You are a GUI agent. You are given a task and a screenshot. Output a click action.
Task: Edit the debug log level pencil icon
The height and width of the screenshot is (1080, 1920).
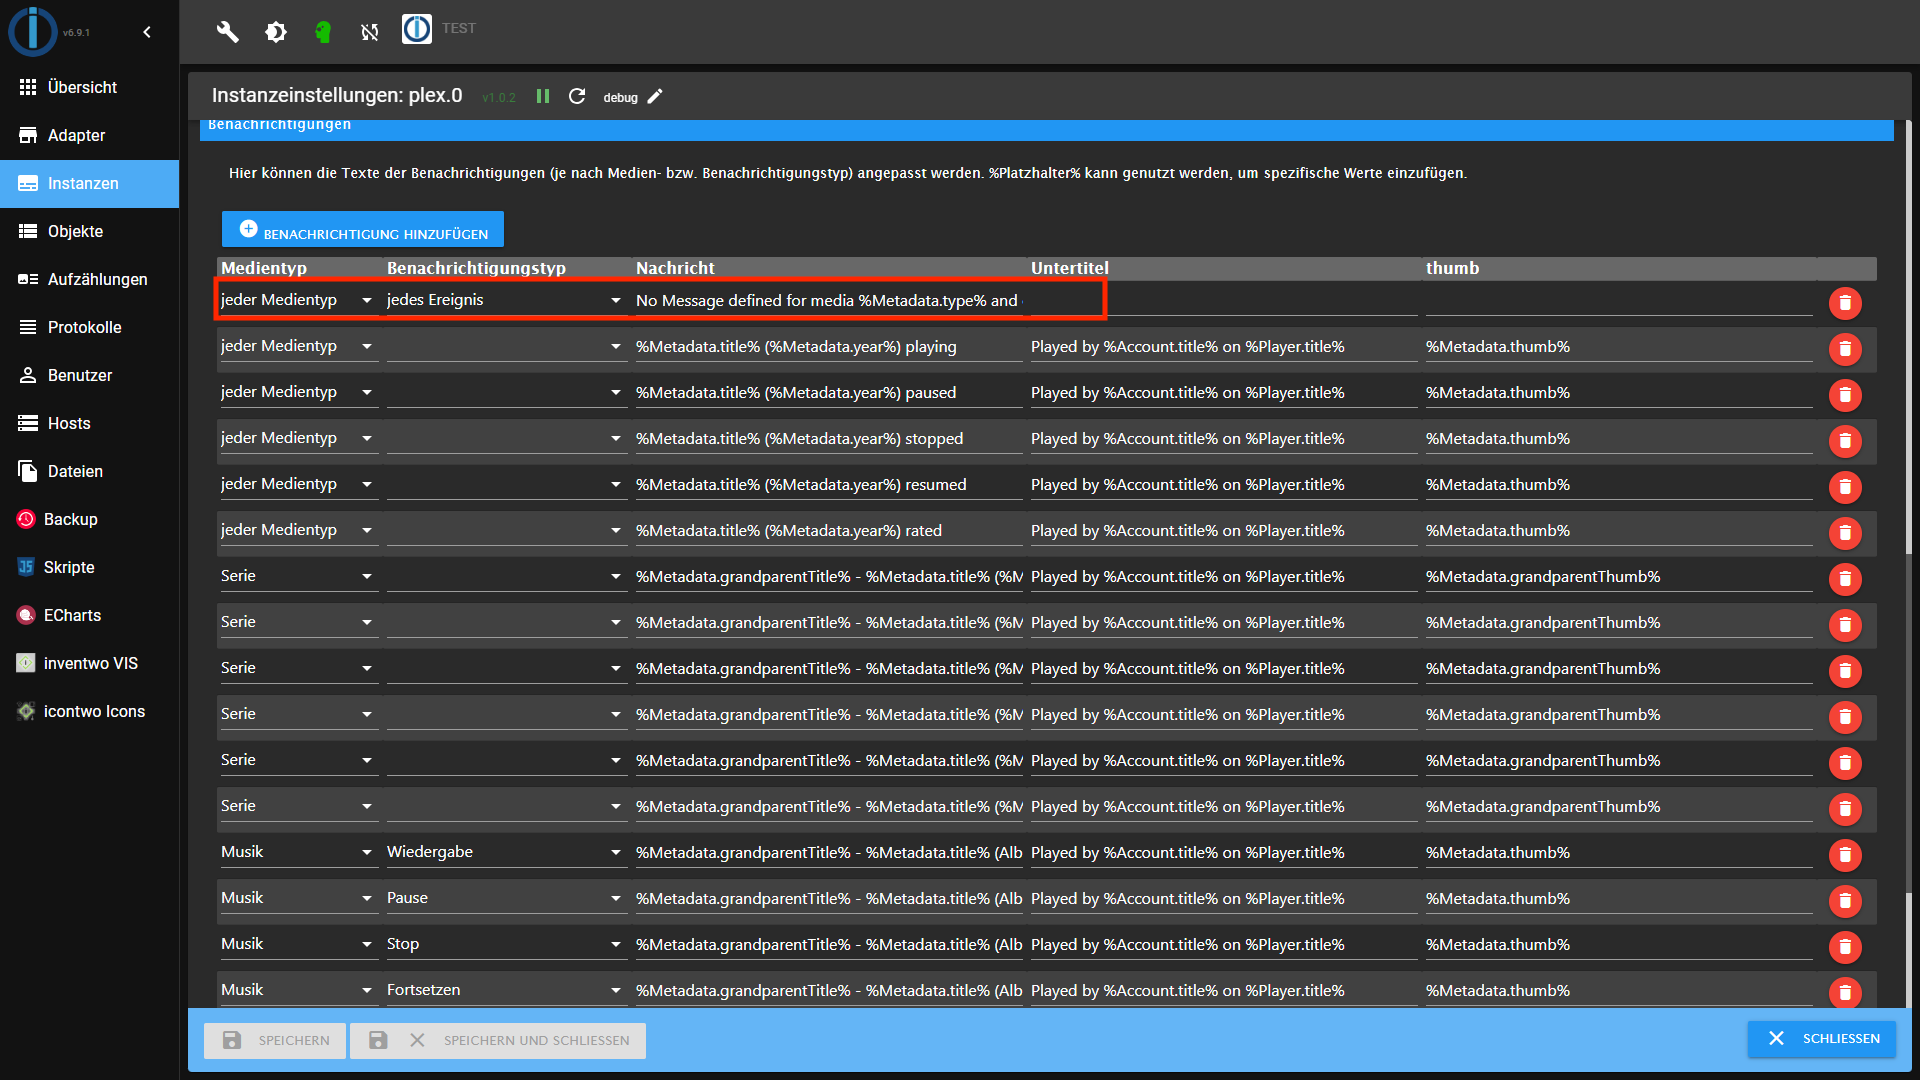tap(655, 97)
